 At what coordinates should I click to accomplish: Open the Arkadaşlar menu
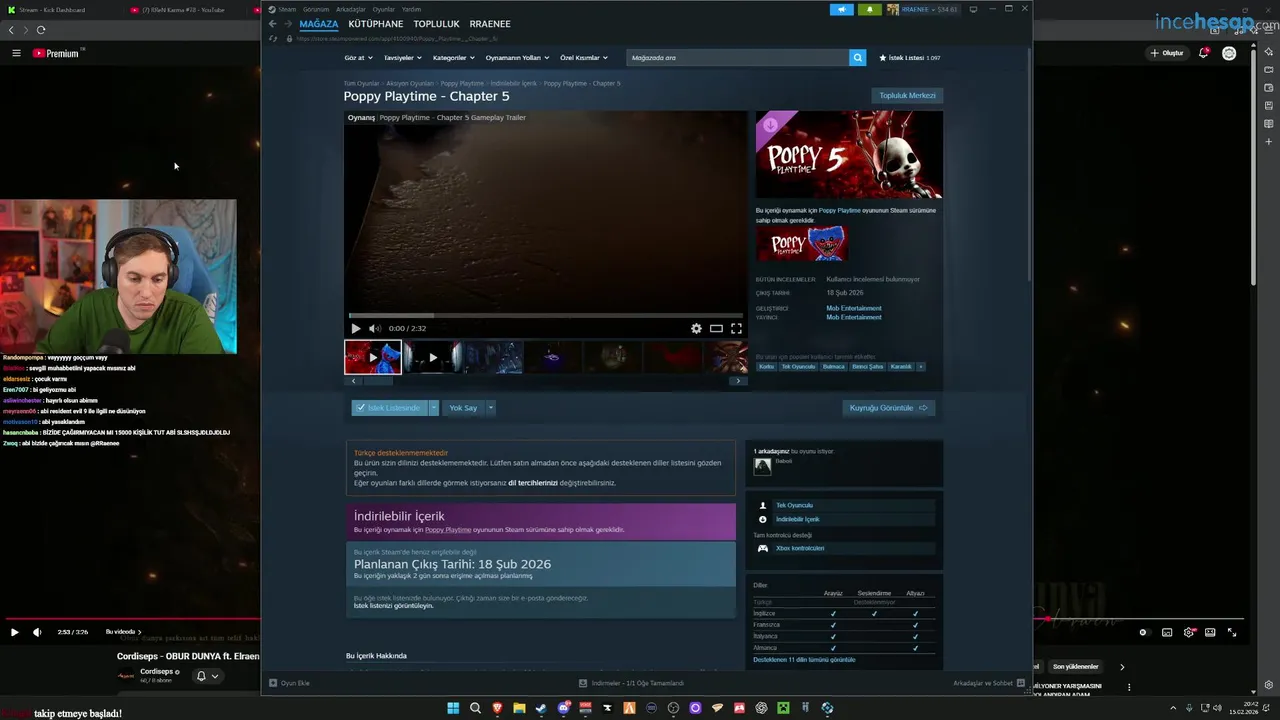pyautogui.click(x=351, y=9)
